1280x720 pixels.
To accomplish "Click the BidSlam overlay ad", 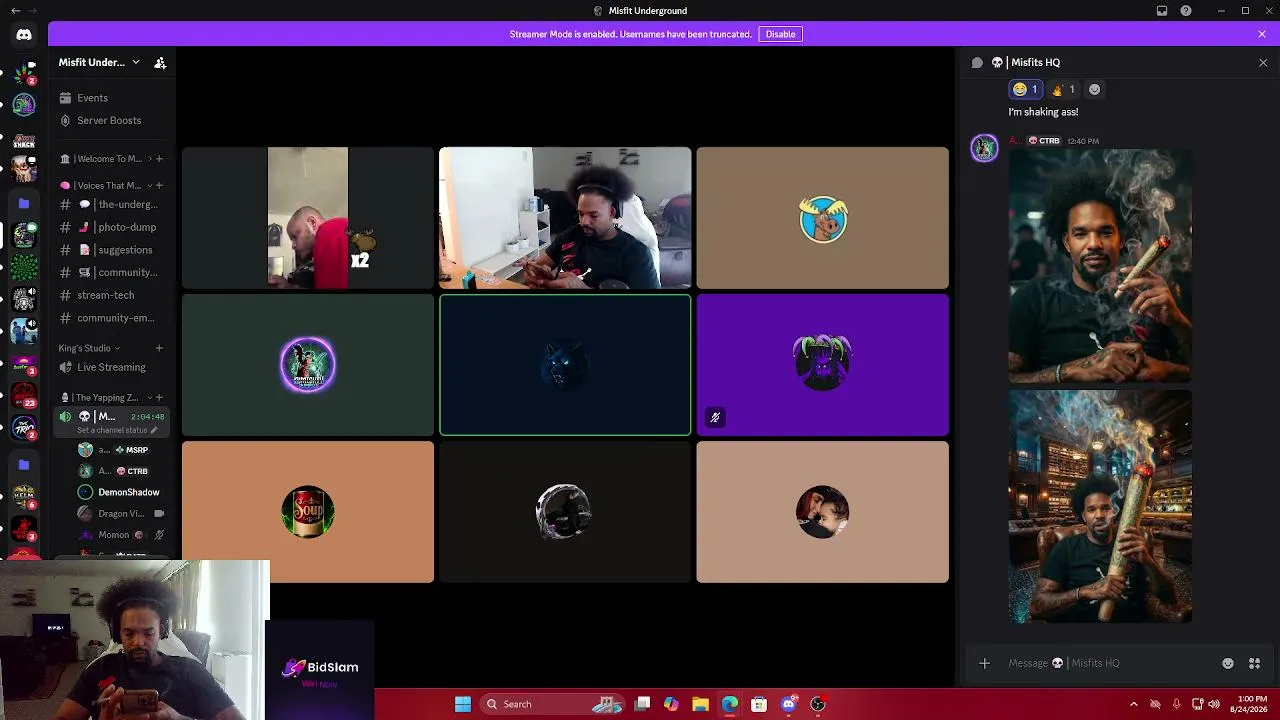I will (x=320, y=670).
